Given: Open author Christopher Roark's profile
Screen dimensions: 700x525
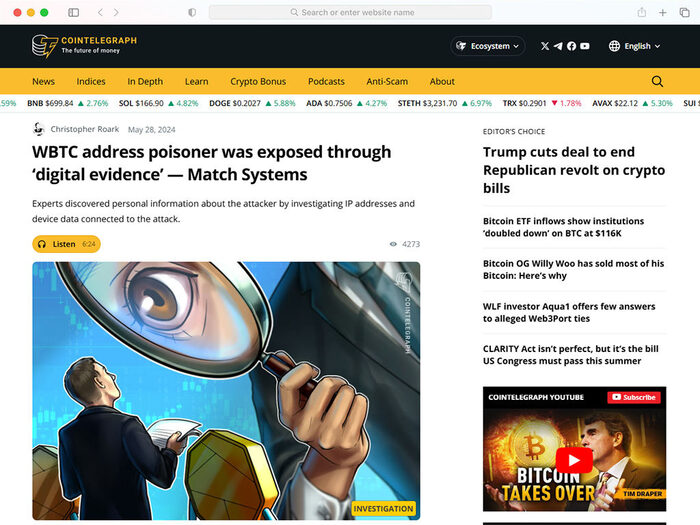Looking at the screenshot, I should click(84, 129).
